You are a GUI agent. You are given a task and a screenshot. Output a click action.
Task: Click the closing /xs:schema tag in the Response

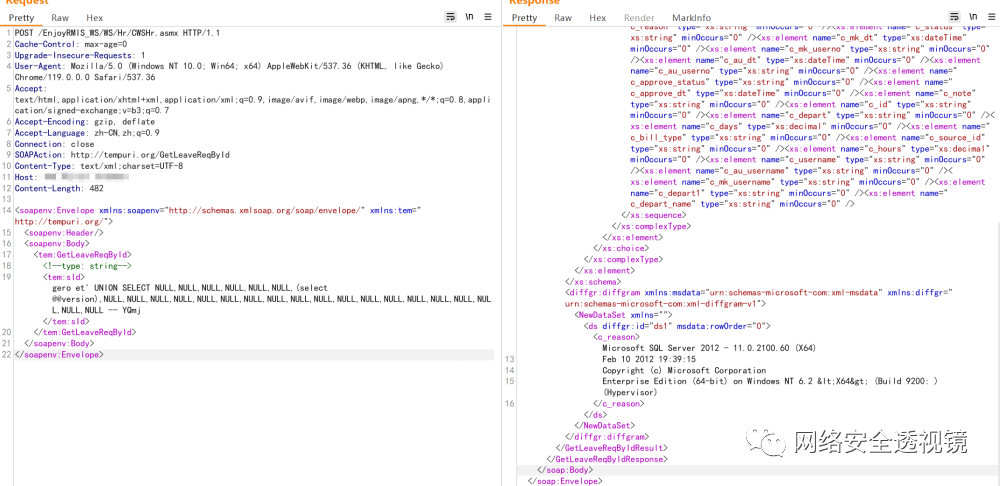pos(593,281)
